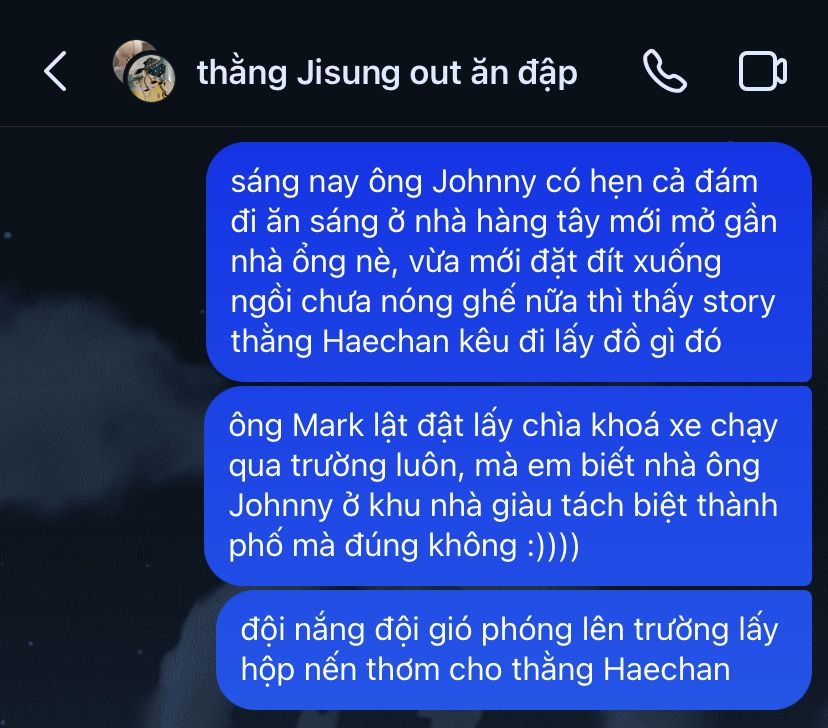Select the message starting "sáng nay ông Johnny"
Image resolution: width=828 pixels, height=728 pixels.
pos(509,261)
